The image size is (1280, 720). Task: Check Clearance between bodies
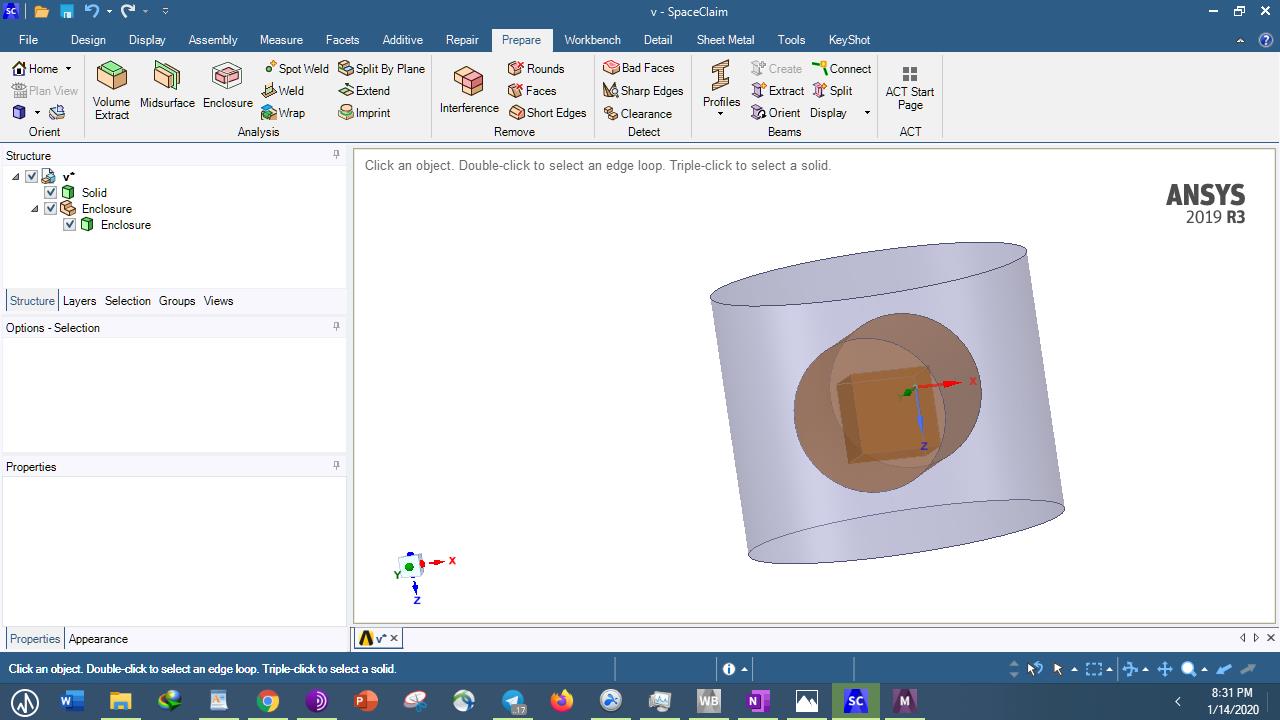pyautogui.click(x=637, y=113)
